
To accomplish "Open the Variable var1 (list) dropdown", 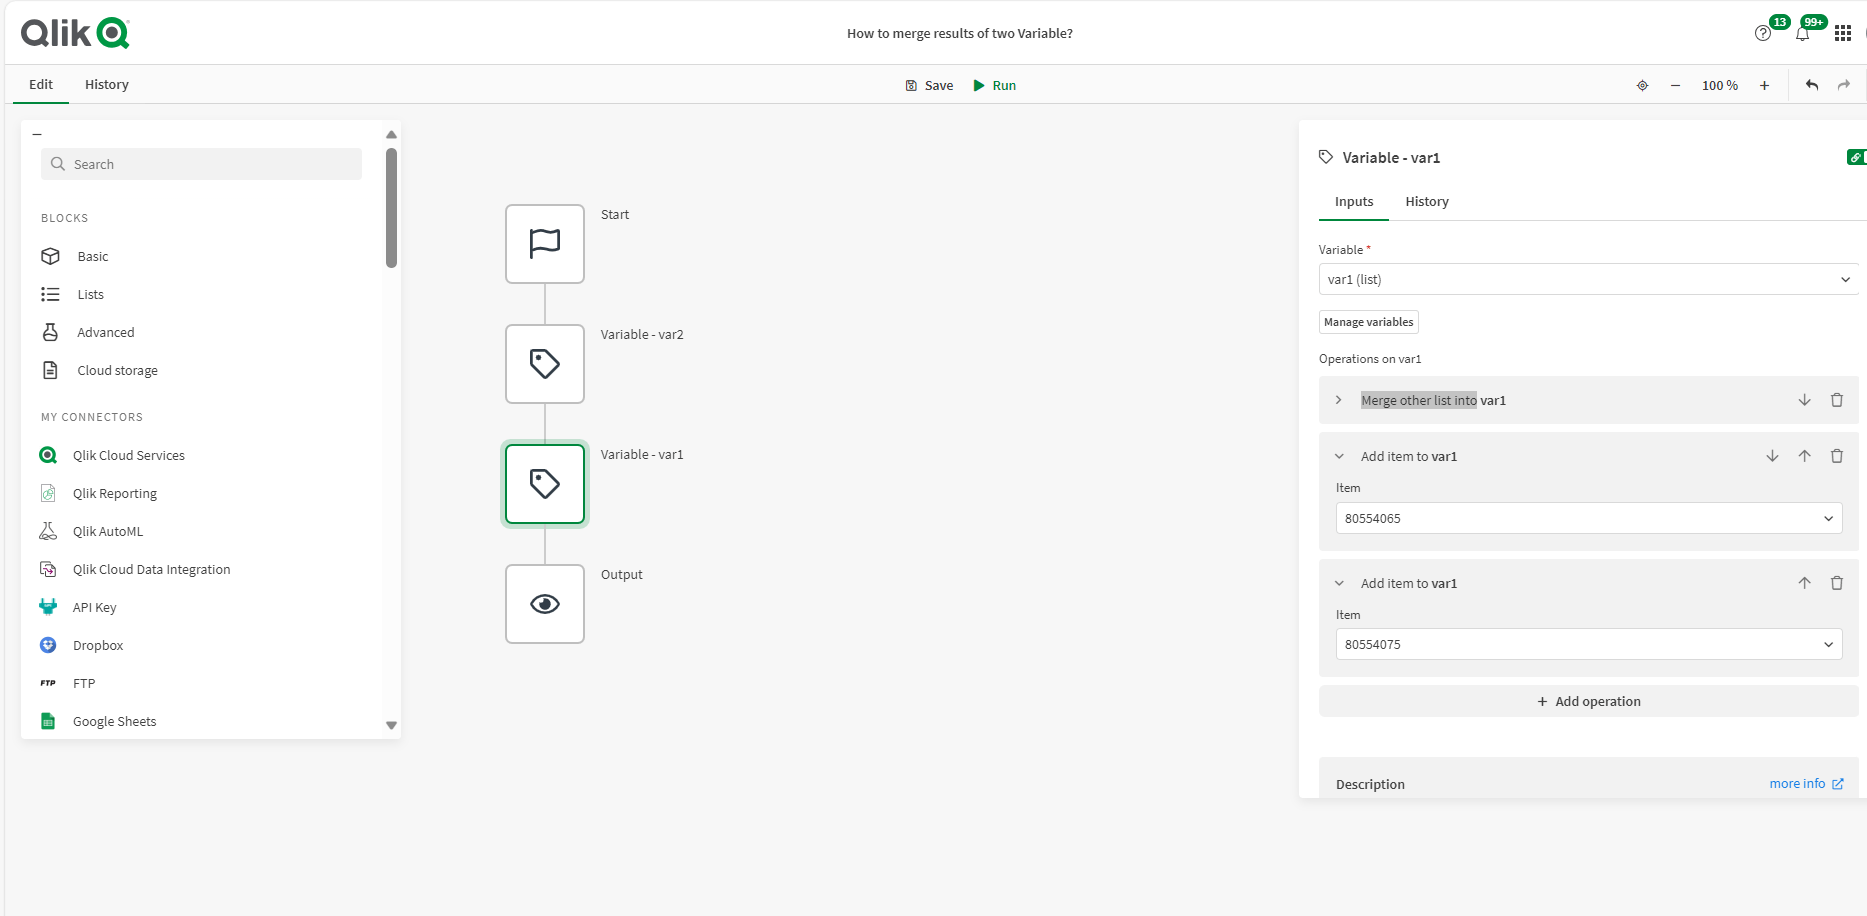I will coord(1588,279).
